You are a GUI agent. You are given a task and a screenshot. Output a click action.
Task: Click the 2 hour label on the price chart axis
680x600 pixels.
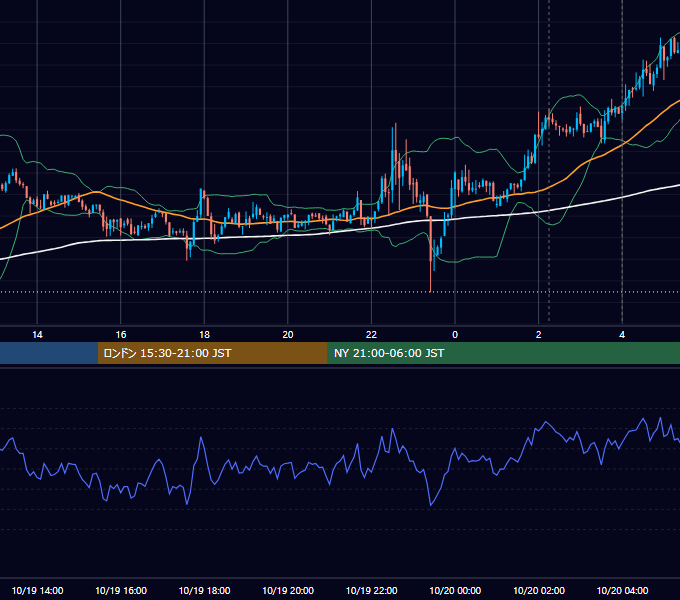pyautogui.click(x=539, y=335)
